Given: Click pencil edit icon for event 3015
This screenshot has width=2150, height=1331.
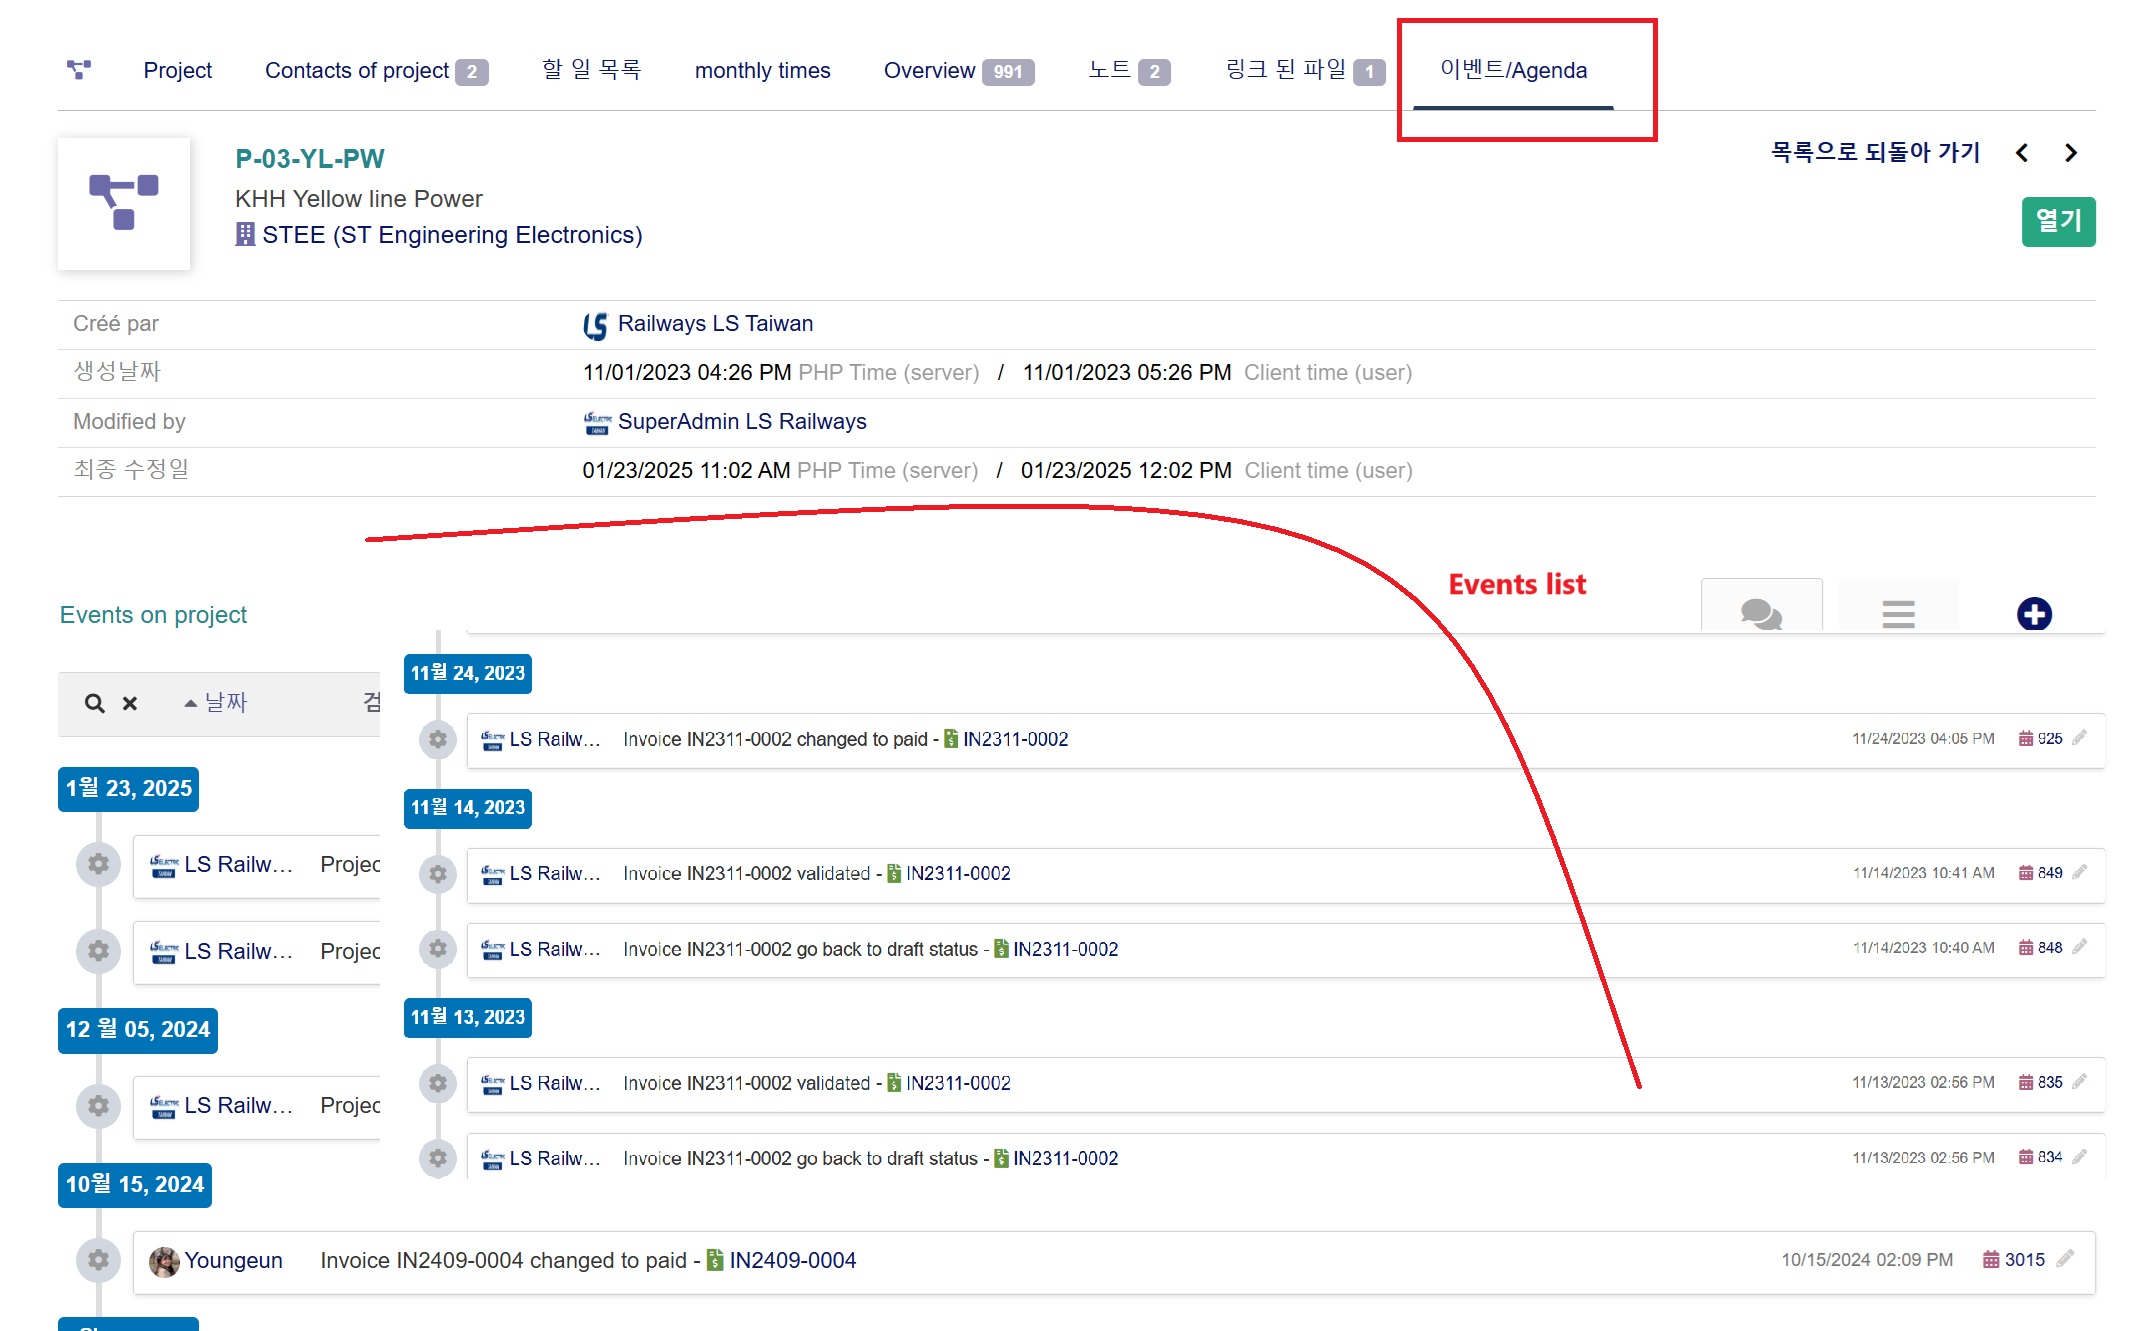Looking at the screenshot, I should click(2066, 1259).
